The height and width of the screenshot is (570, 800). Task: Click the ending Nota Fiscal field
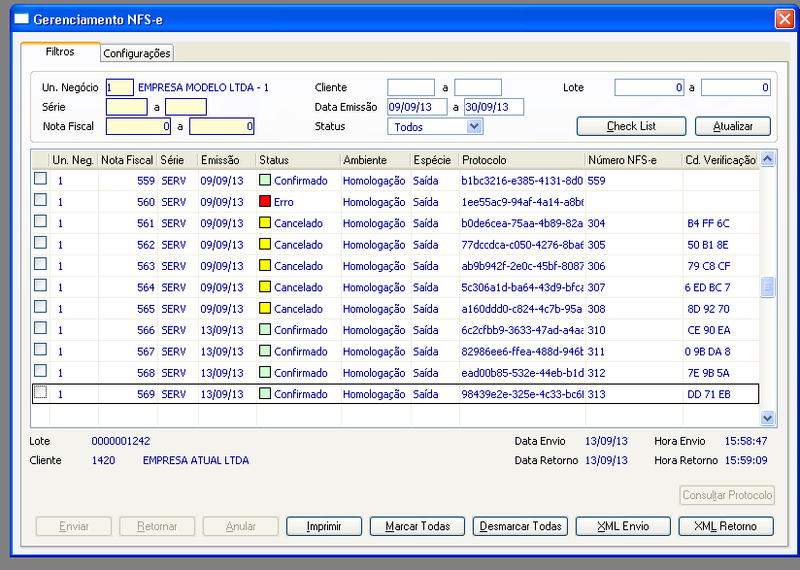pyautogui.click(x=221, y=126)
